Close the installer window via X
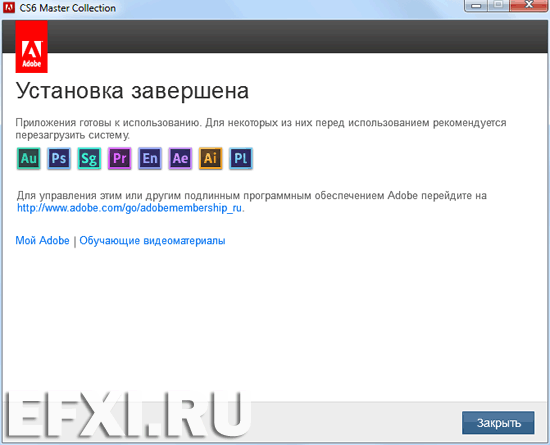The width and height of the screenshot is (550, 445). coord(529,6)
